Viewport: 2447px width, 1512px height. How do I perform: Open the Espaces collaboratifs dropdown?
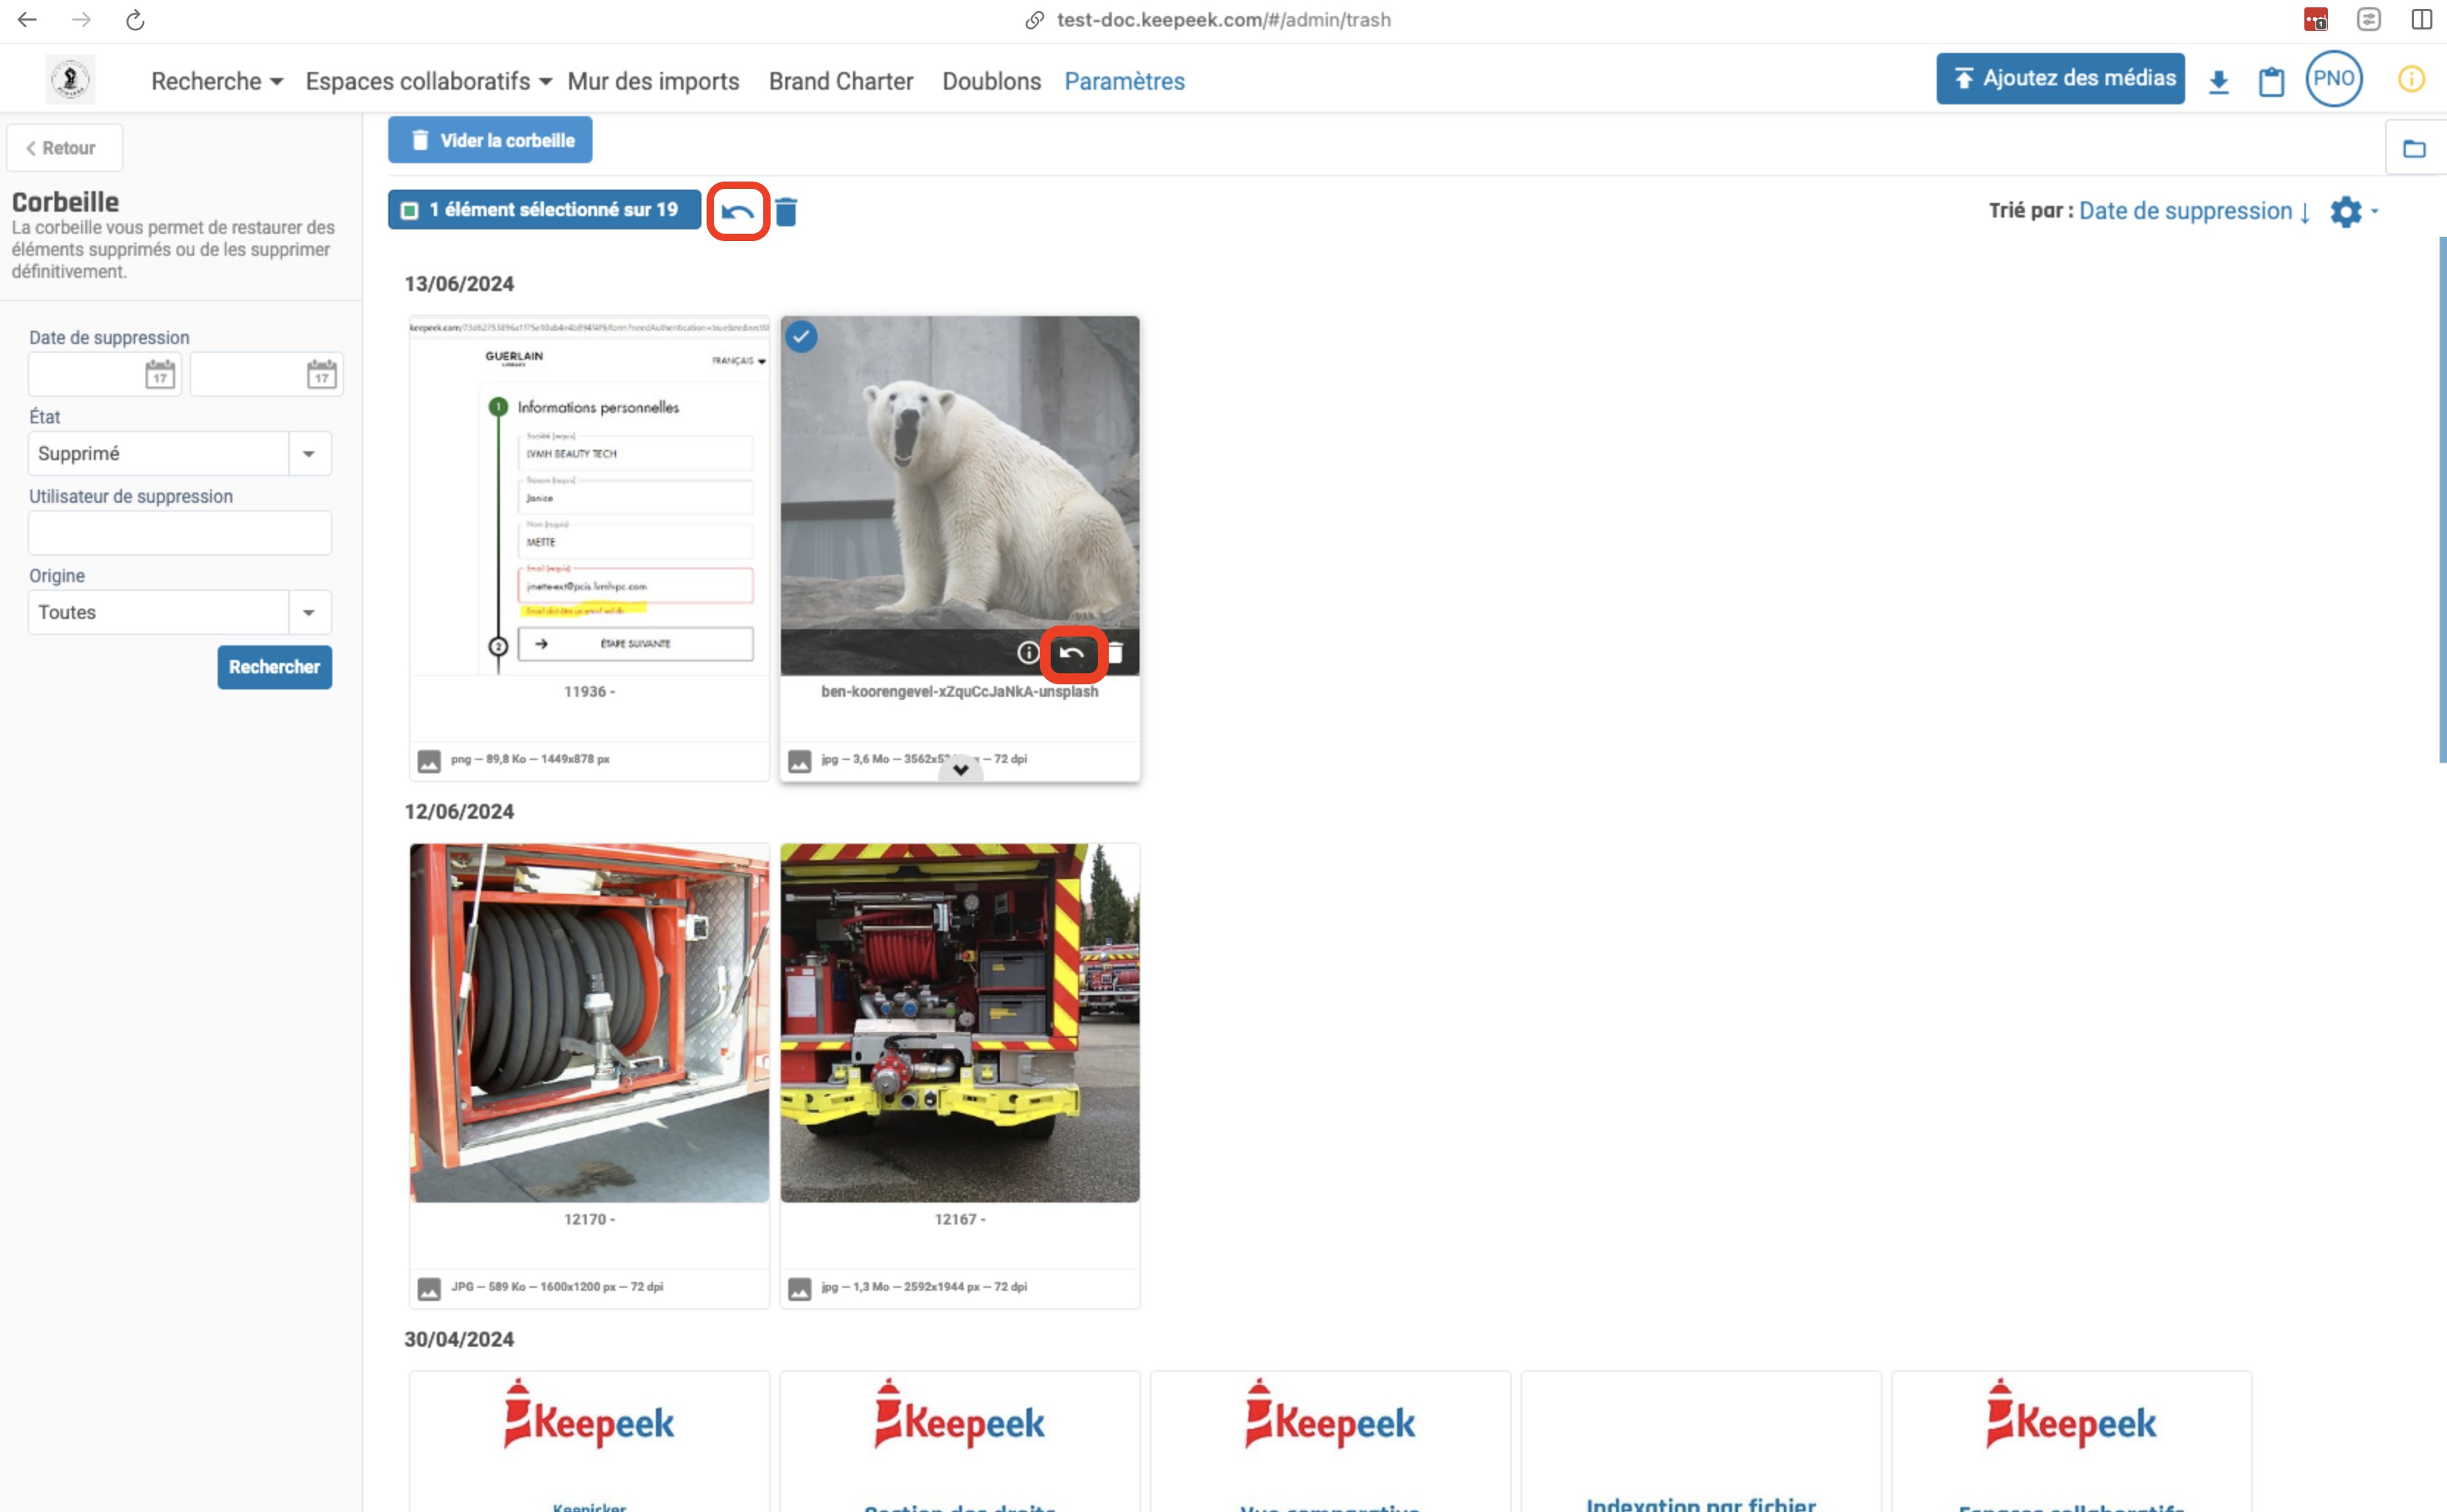point(429,81)
